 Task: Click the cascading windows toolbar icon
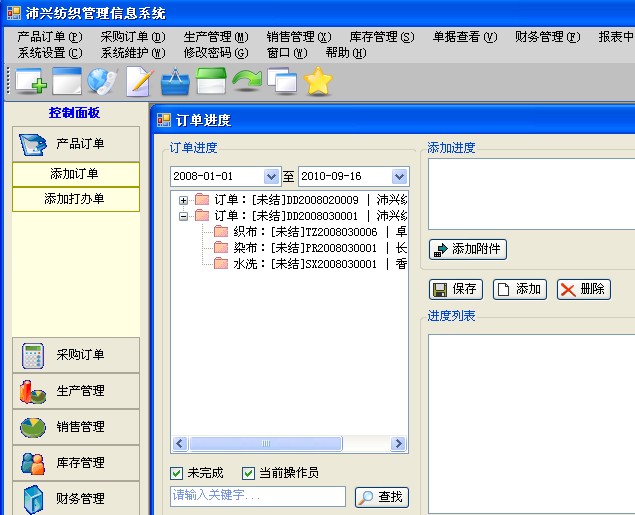click(282, 81)
